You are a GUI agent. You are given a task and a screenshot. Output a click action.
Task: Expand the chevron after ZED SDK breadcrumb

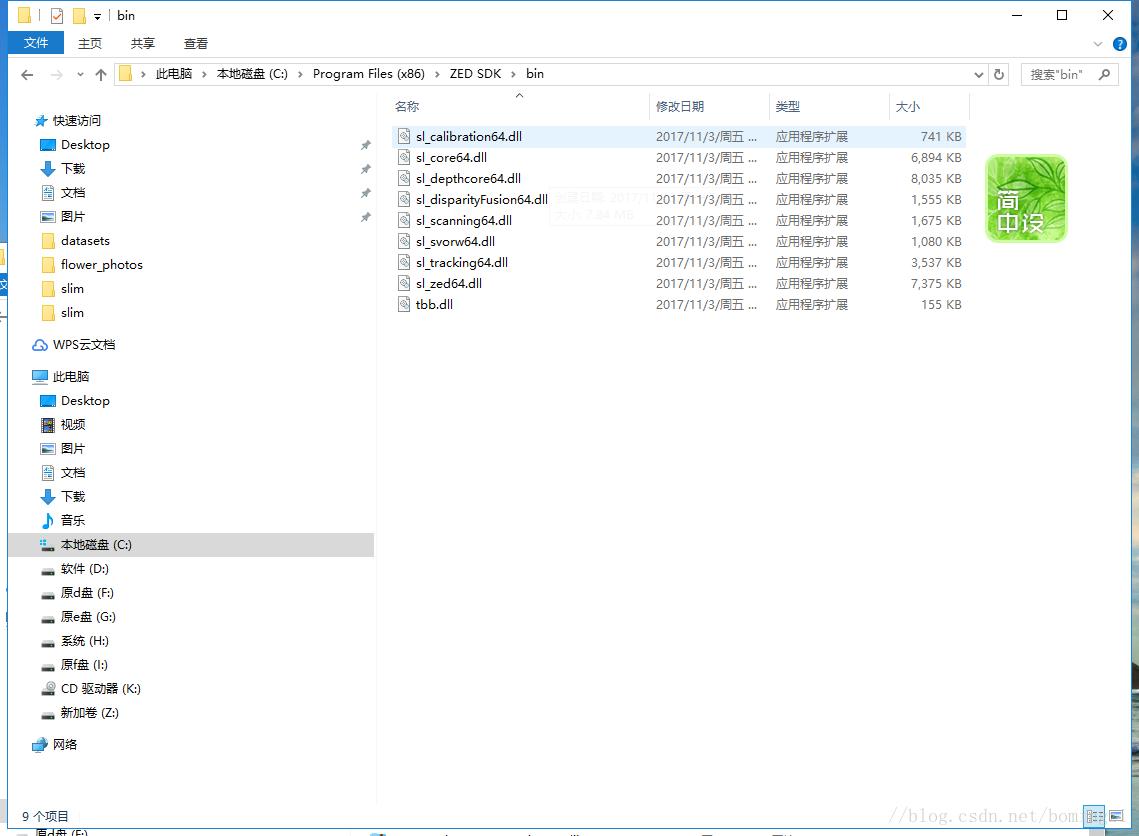click(x=513, y=74)
